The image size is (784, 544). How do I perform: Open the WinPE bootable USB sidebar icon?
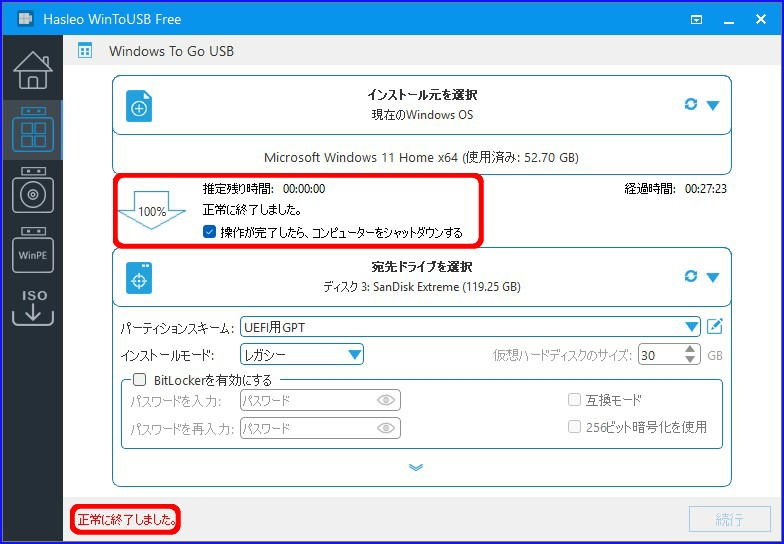click(x=33, y=250)
